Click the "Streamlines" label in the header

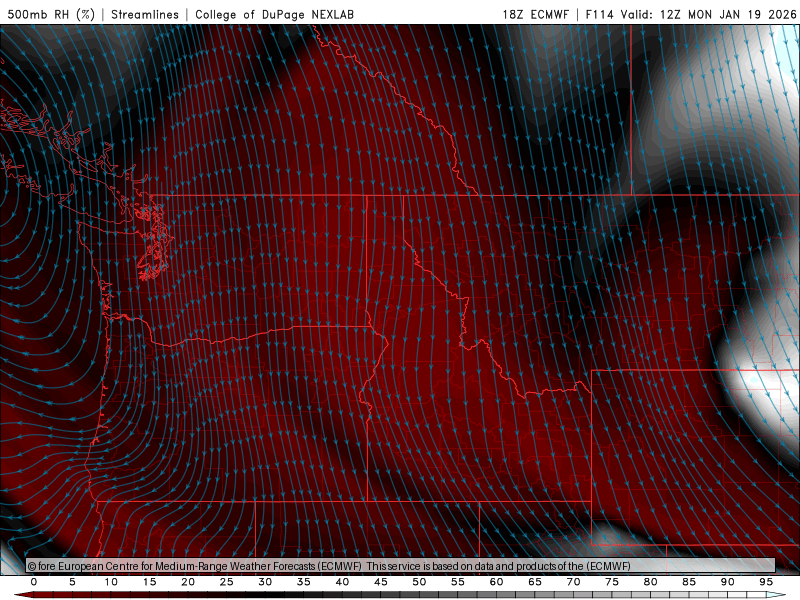(145, 14)
